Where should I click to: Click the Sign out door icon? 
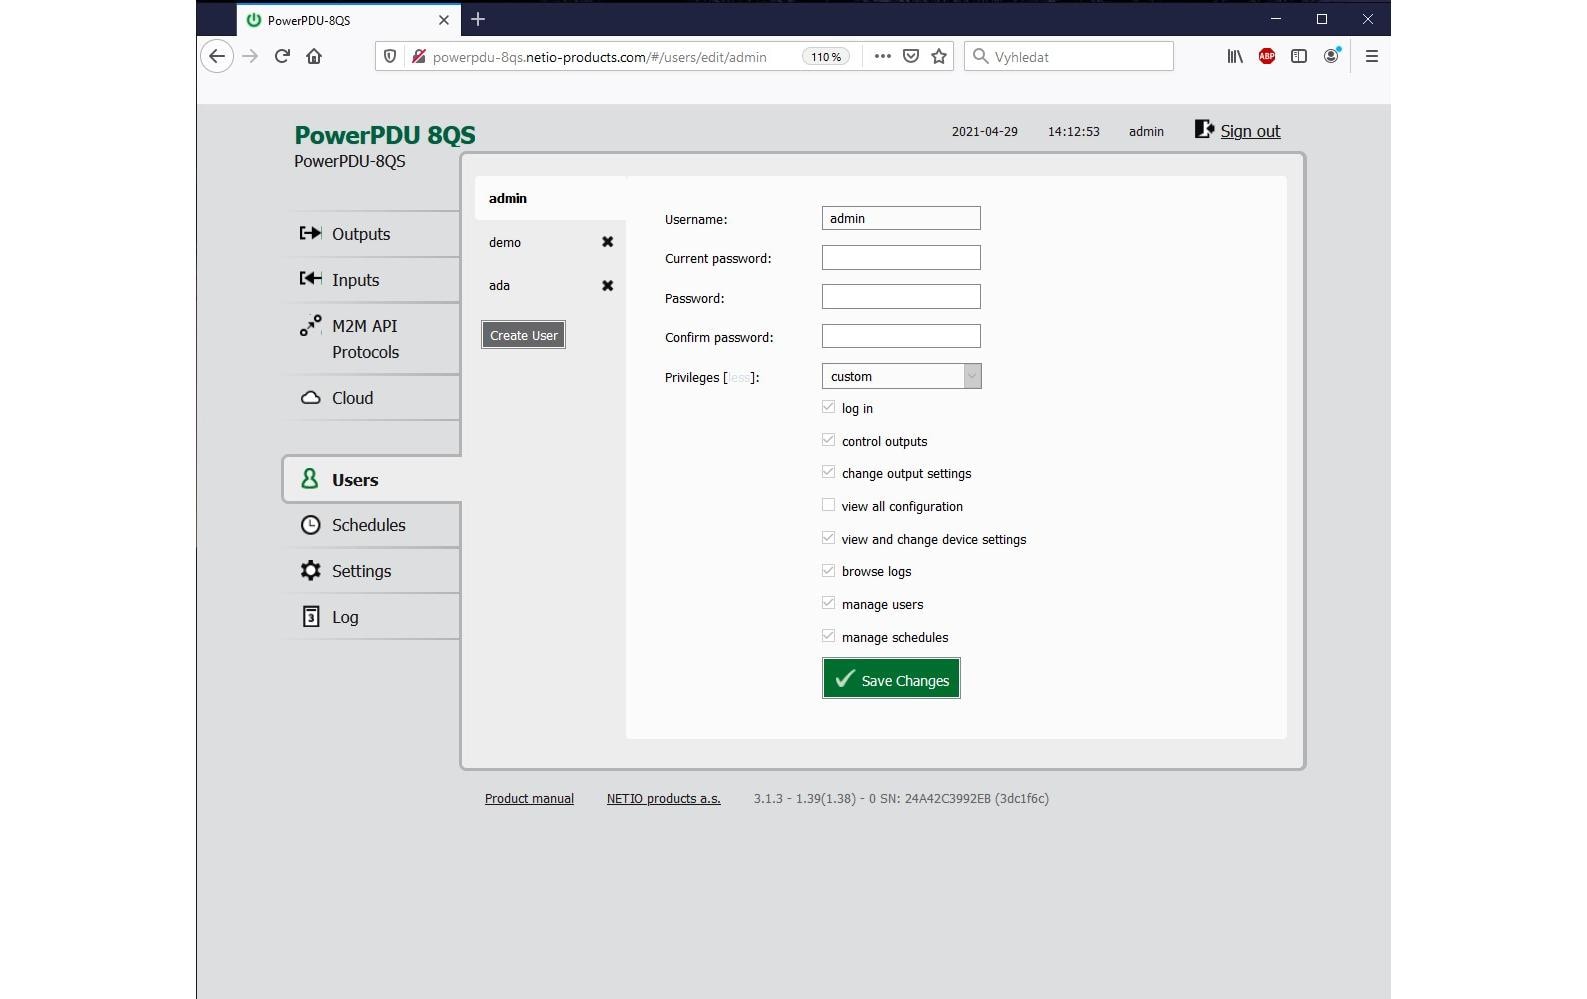(x=1204, y=129)
